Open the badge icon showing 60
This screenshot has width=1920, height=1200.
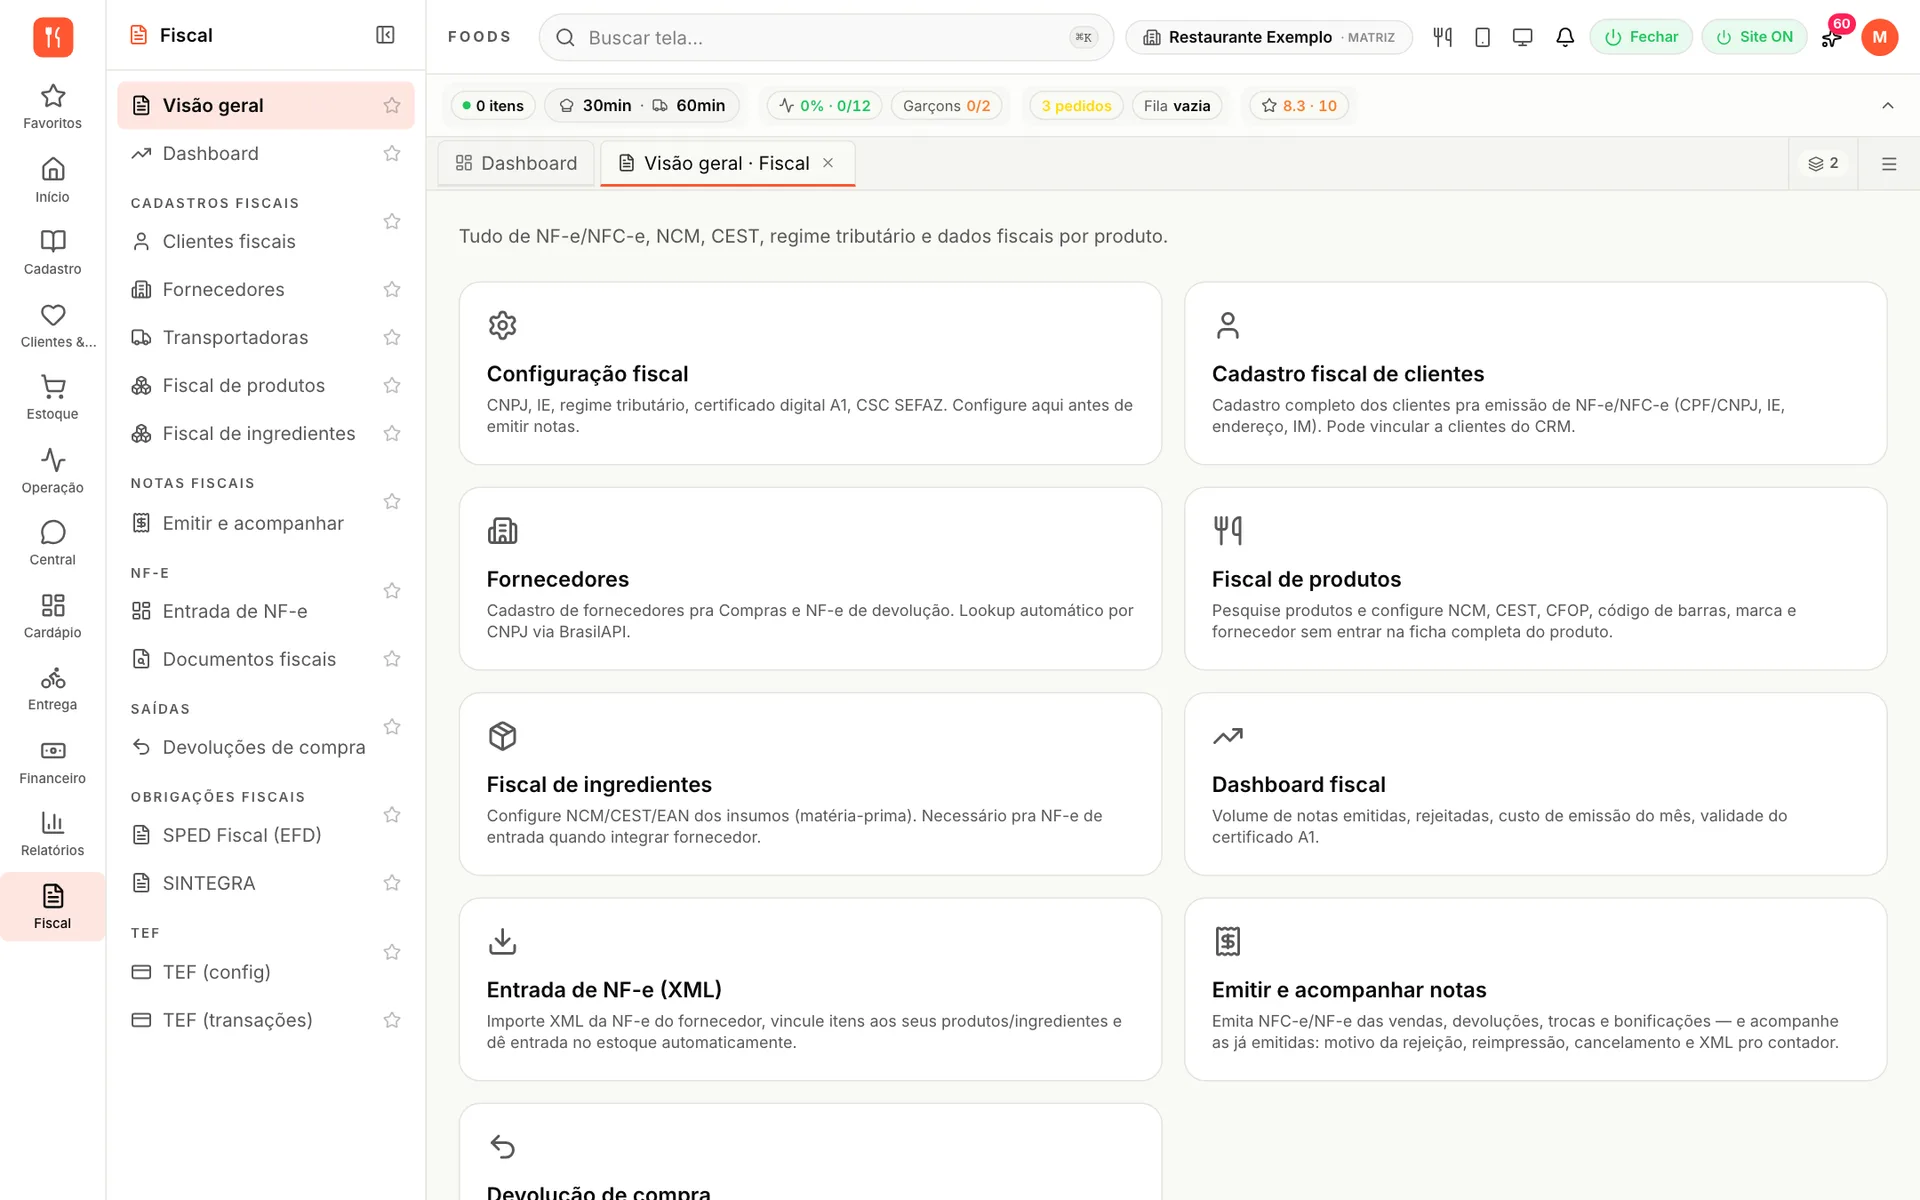point(1834,35)
